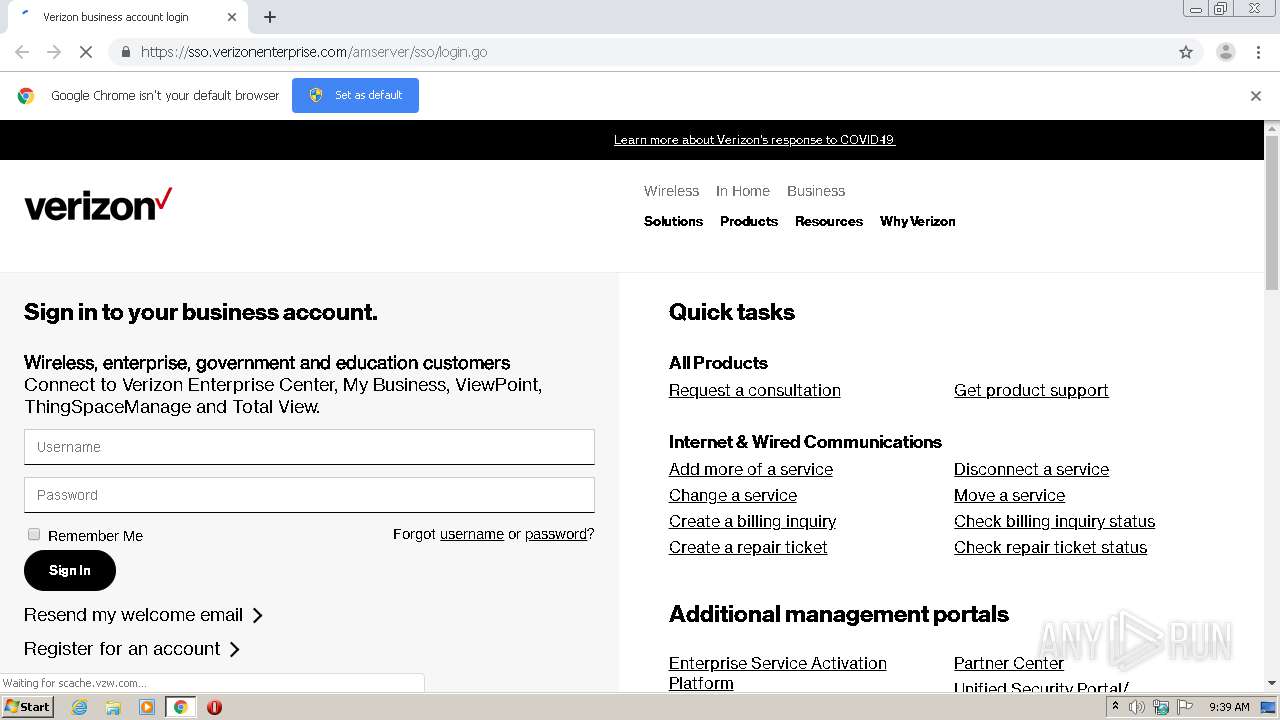Select the Chrome taskbar button
The image size is (1280, 720).
point(180,707)
